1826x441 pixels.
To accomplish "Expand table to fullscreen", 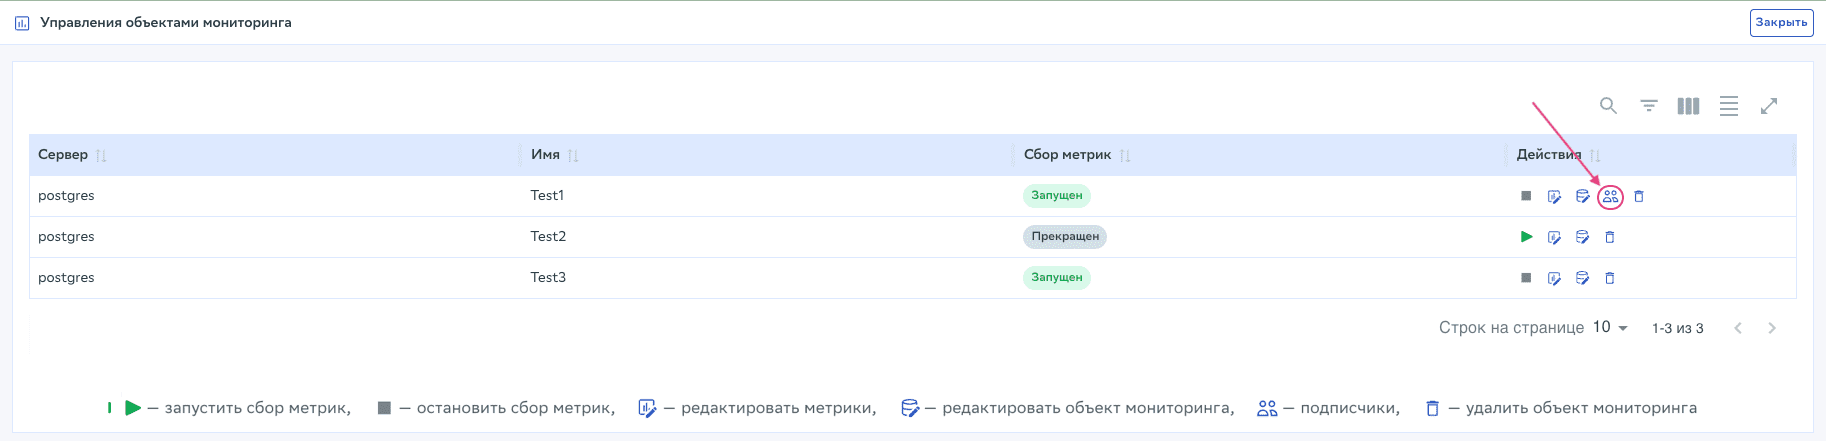I will (1769, 105).
